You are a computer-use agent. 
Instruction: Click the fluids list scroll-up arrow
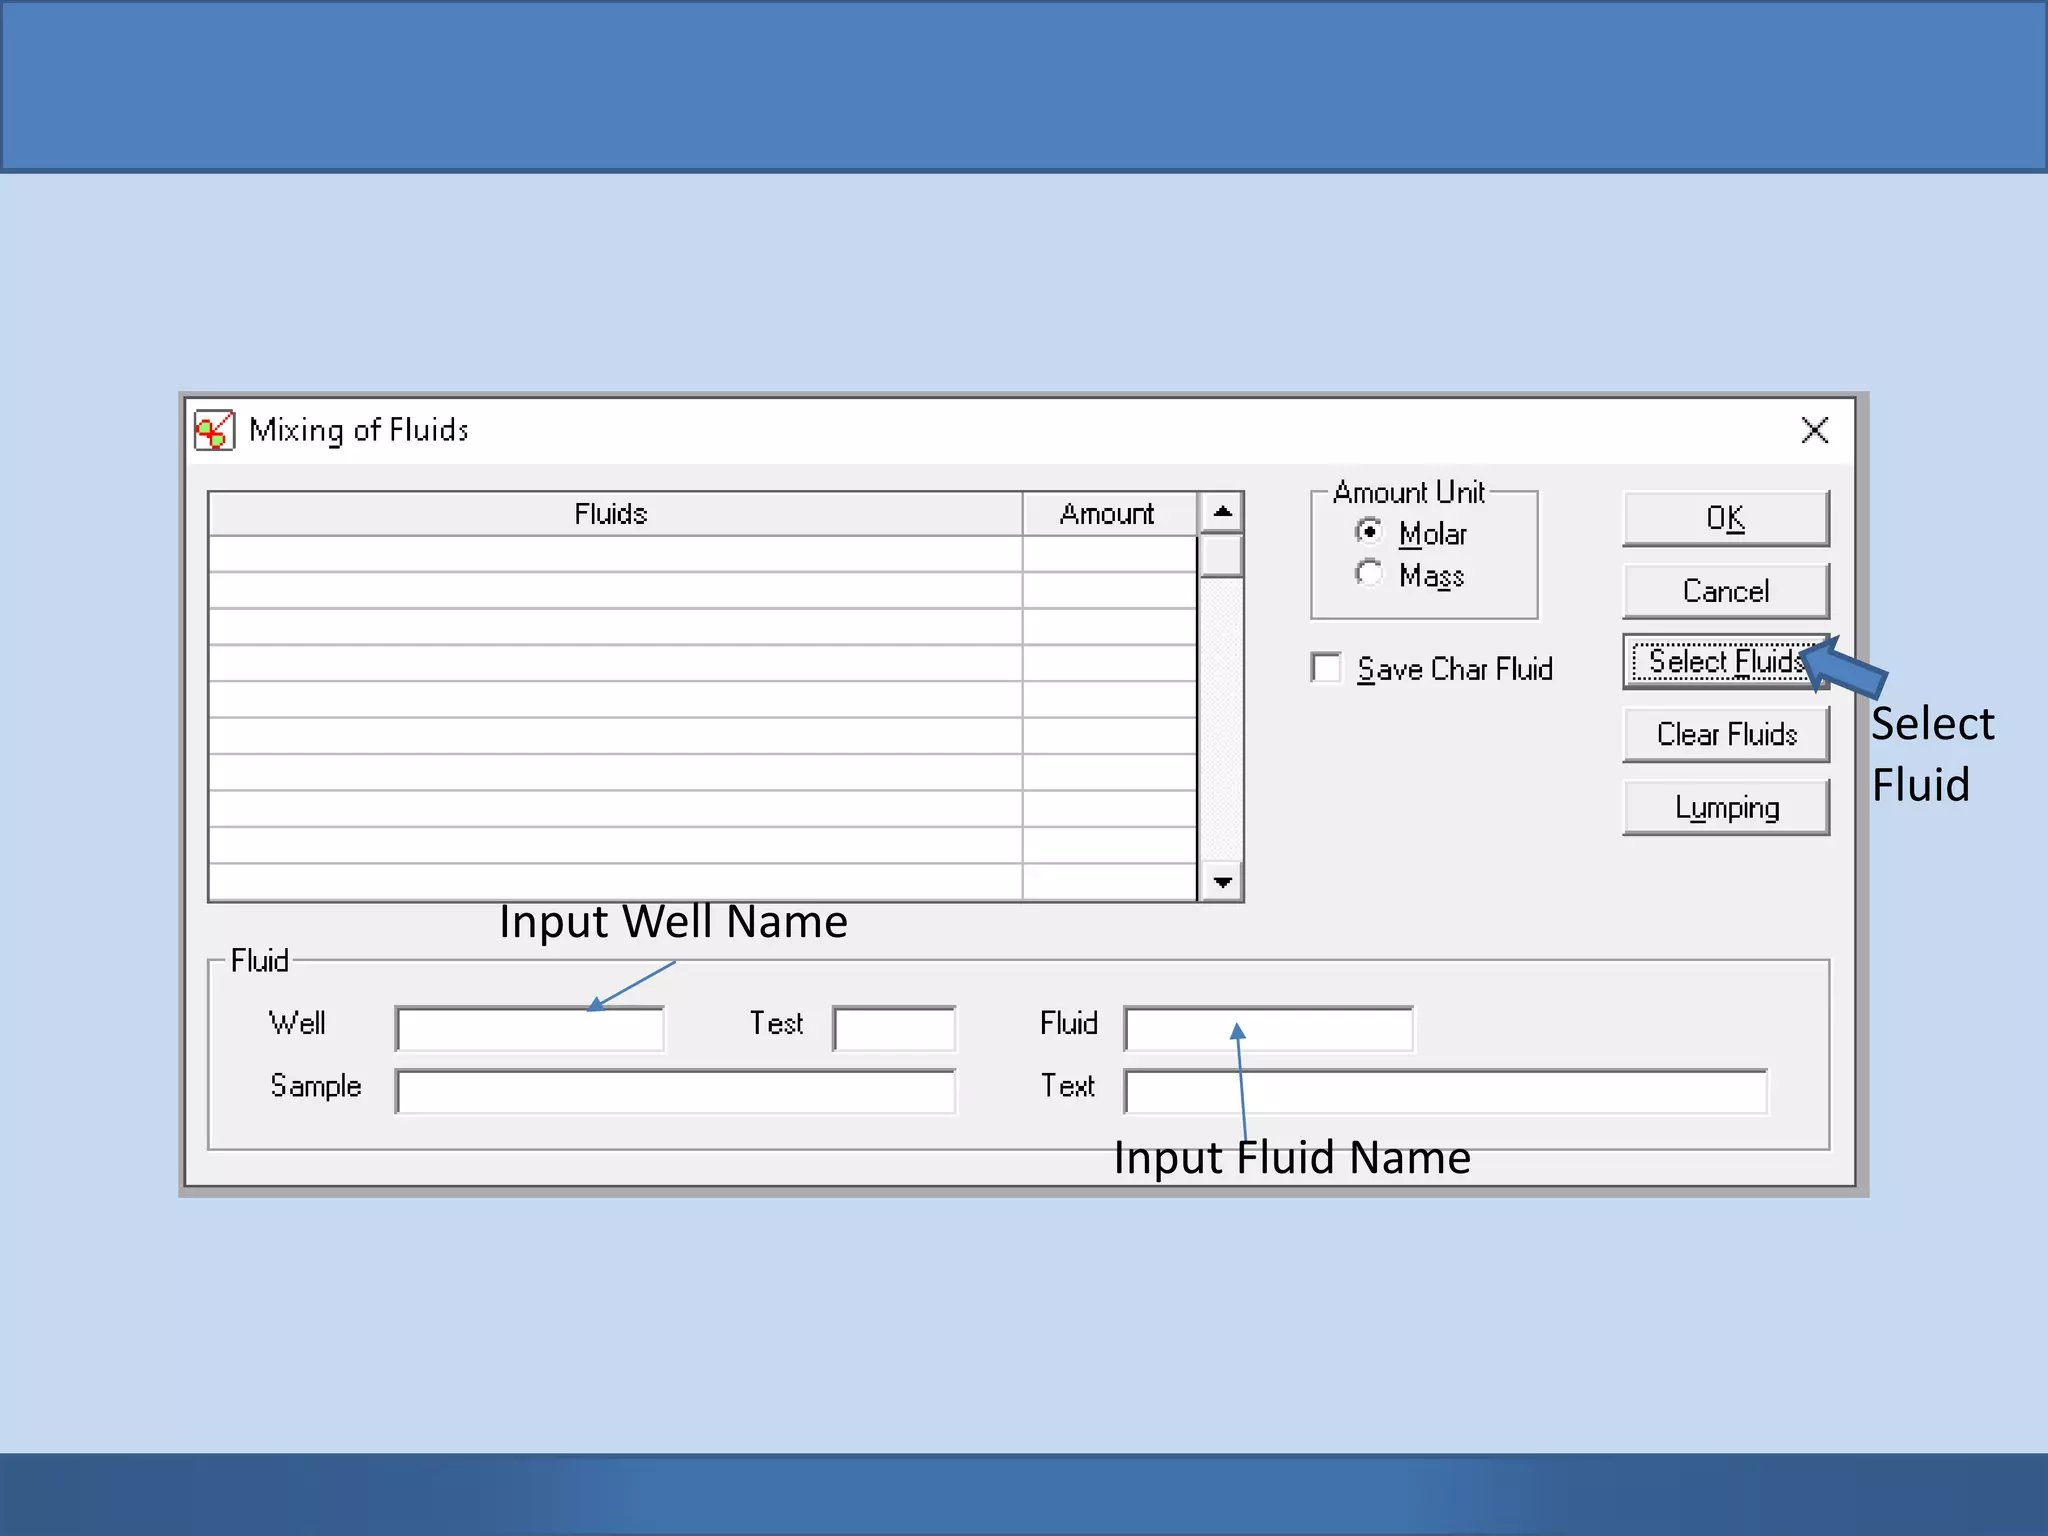1221,512
